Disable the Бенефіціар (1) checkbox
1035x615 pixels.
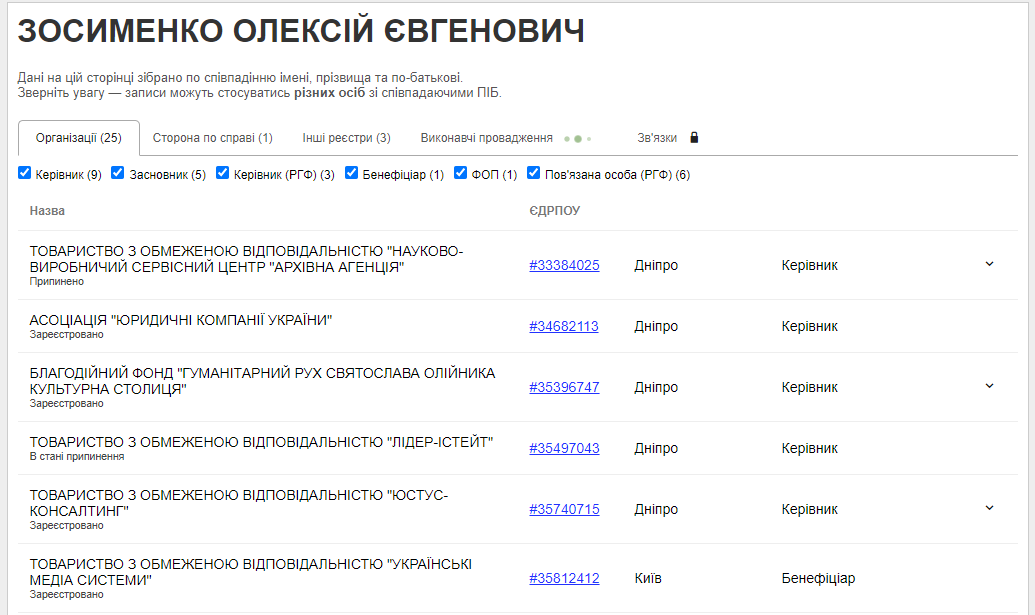click(352, 173)
